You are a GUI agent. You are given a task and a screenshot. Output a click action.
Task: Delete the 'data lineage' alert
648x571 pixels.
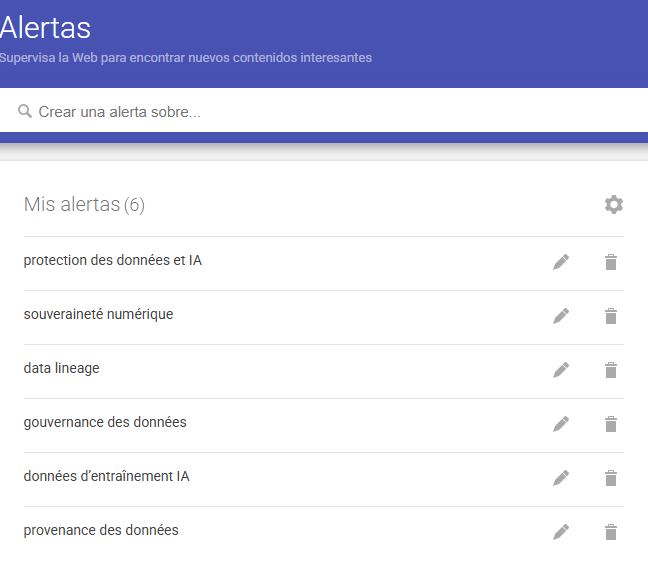point(611,370)
